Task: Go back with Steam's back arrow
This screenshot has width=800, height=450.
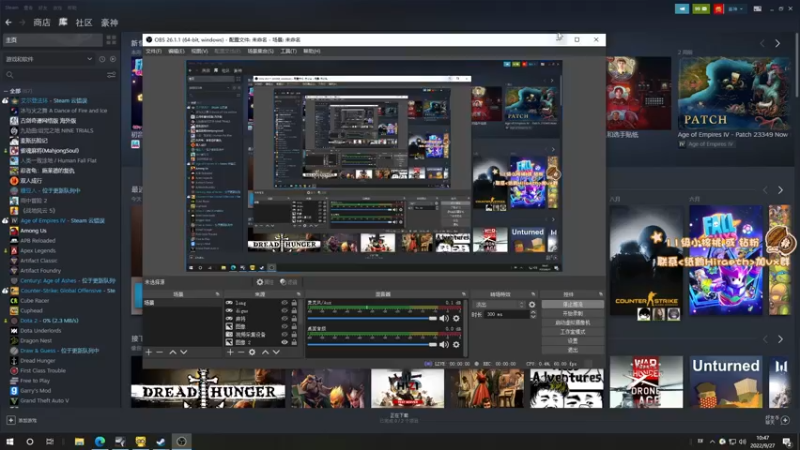Action: click(x=9, y=22)
